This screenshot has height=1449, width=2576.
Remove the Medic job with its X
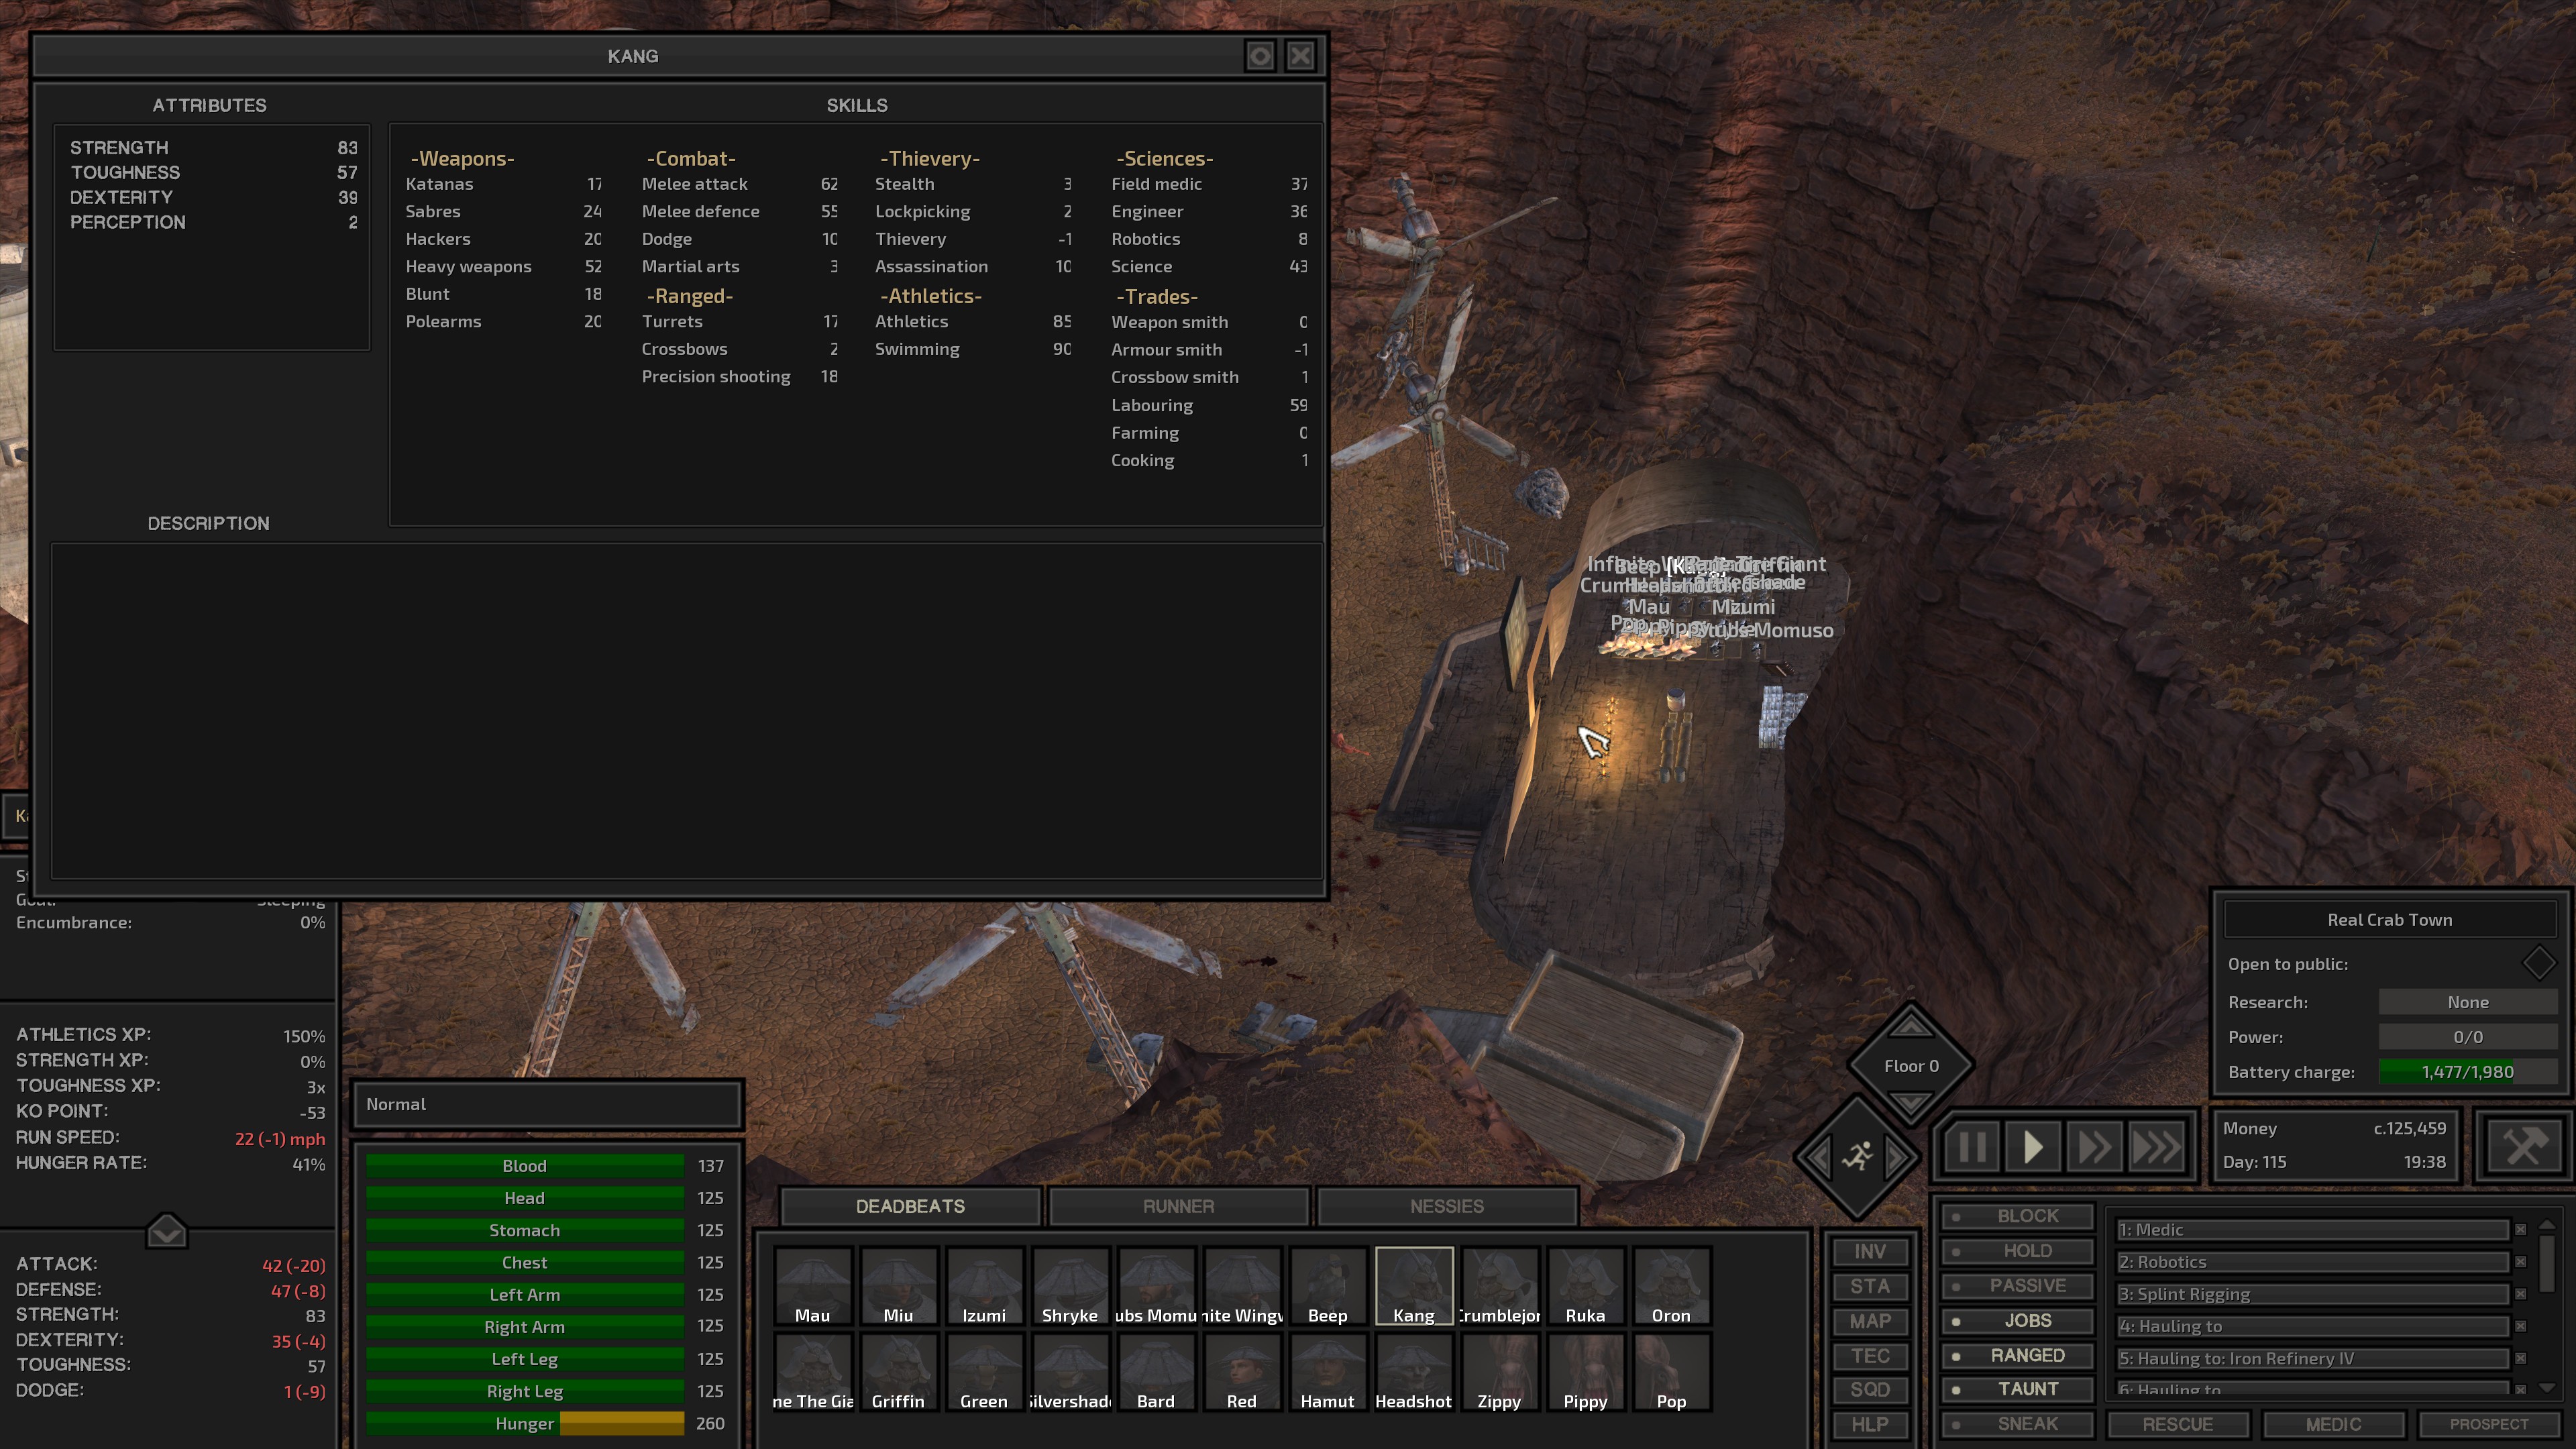click(2520, 1230)
